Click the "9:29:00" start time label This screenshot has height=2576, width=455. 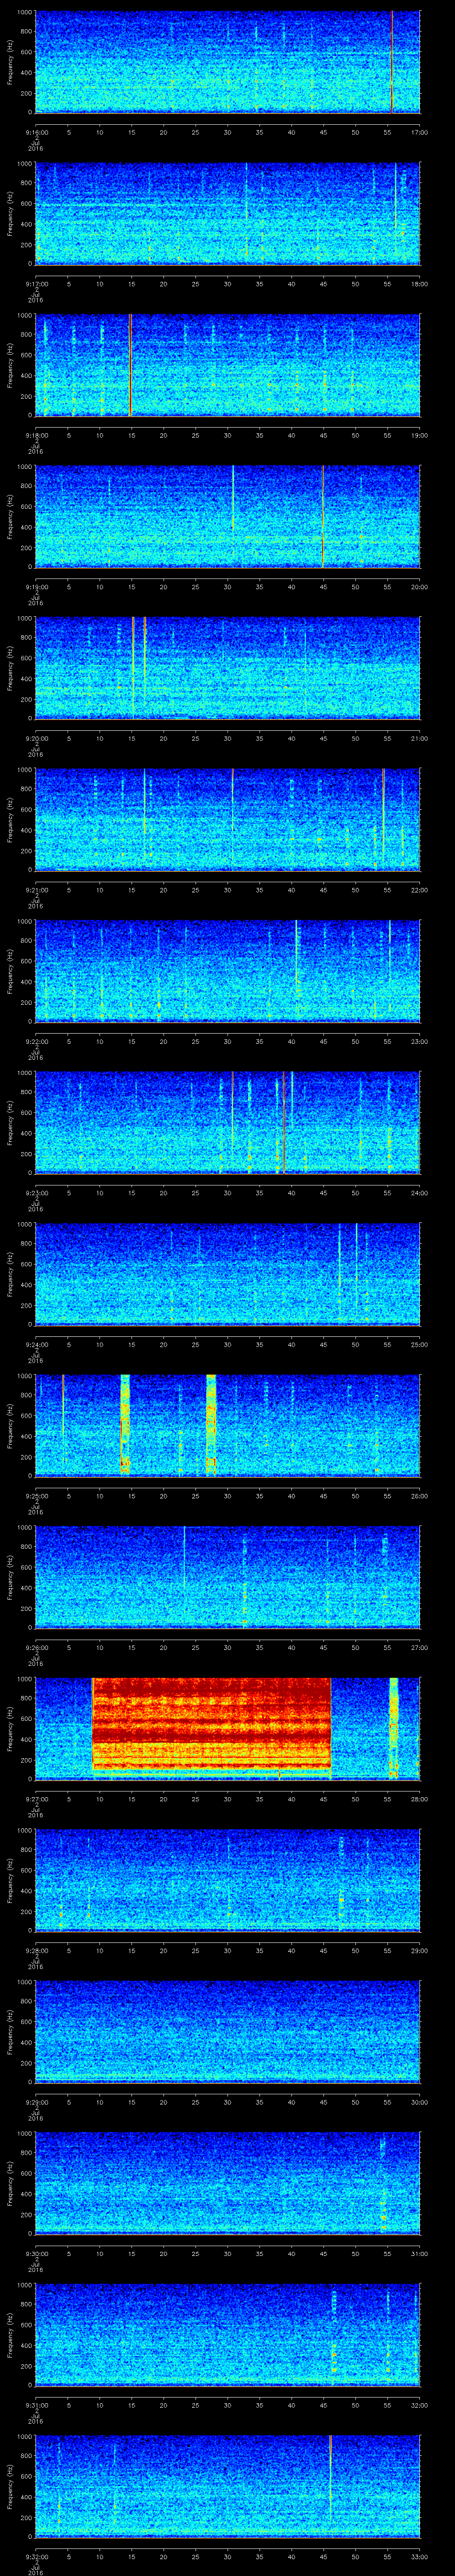pyautogui.click(x=36, y=2102)
